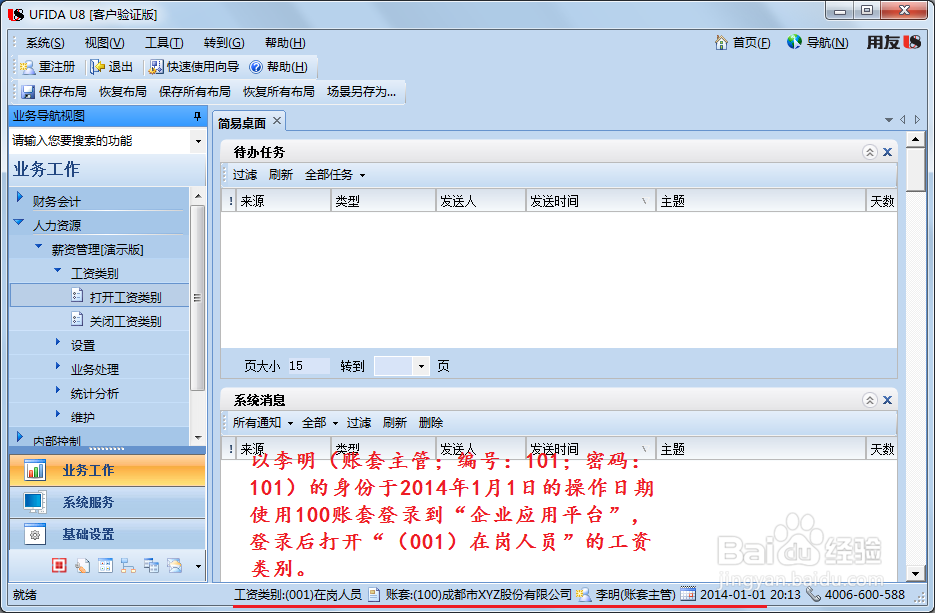Click the calendar icon in status bar
Viewport: 935px width, 613px height.
pos(688,594)
